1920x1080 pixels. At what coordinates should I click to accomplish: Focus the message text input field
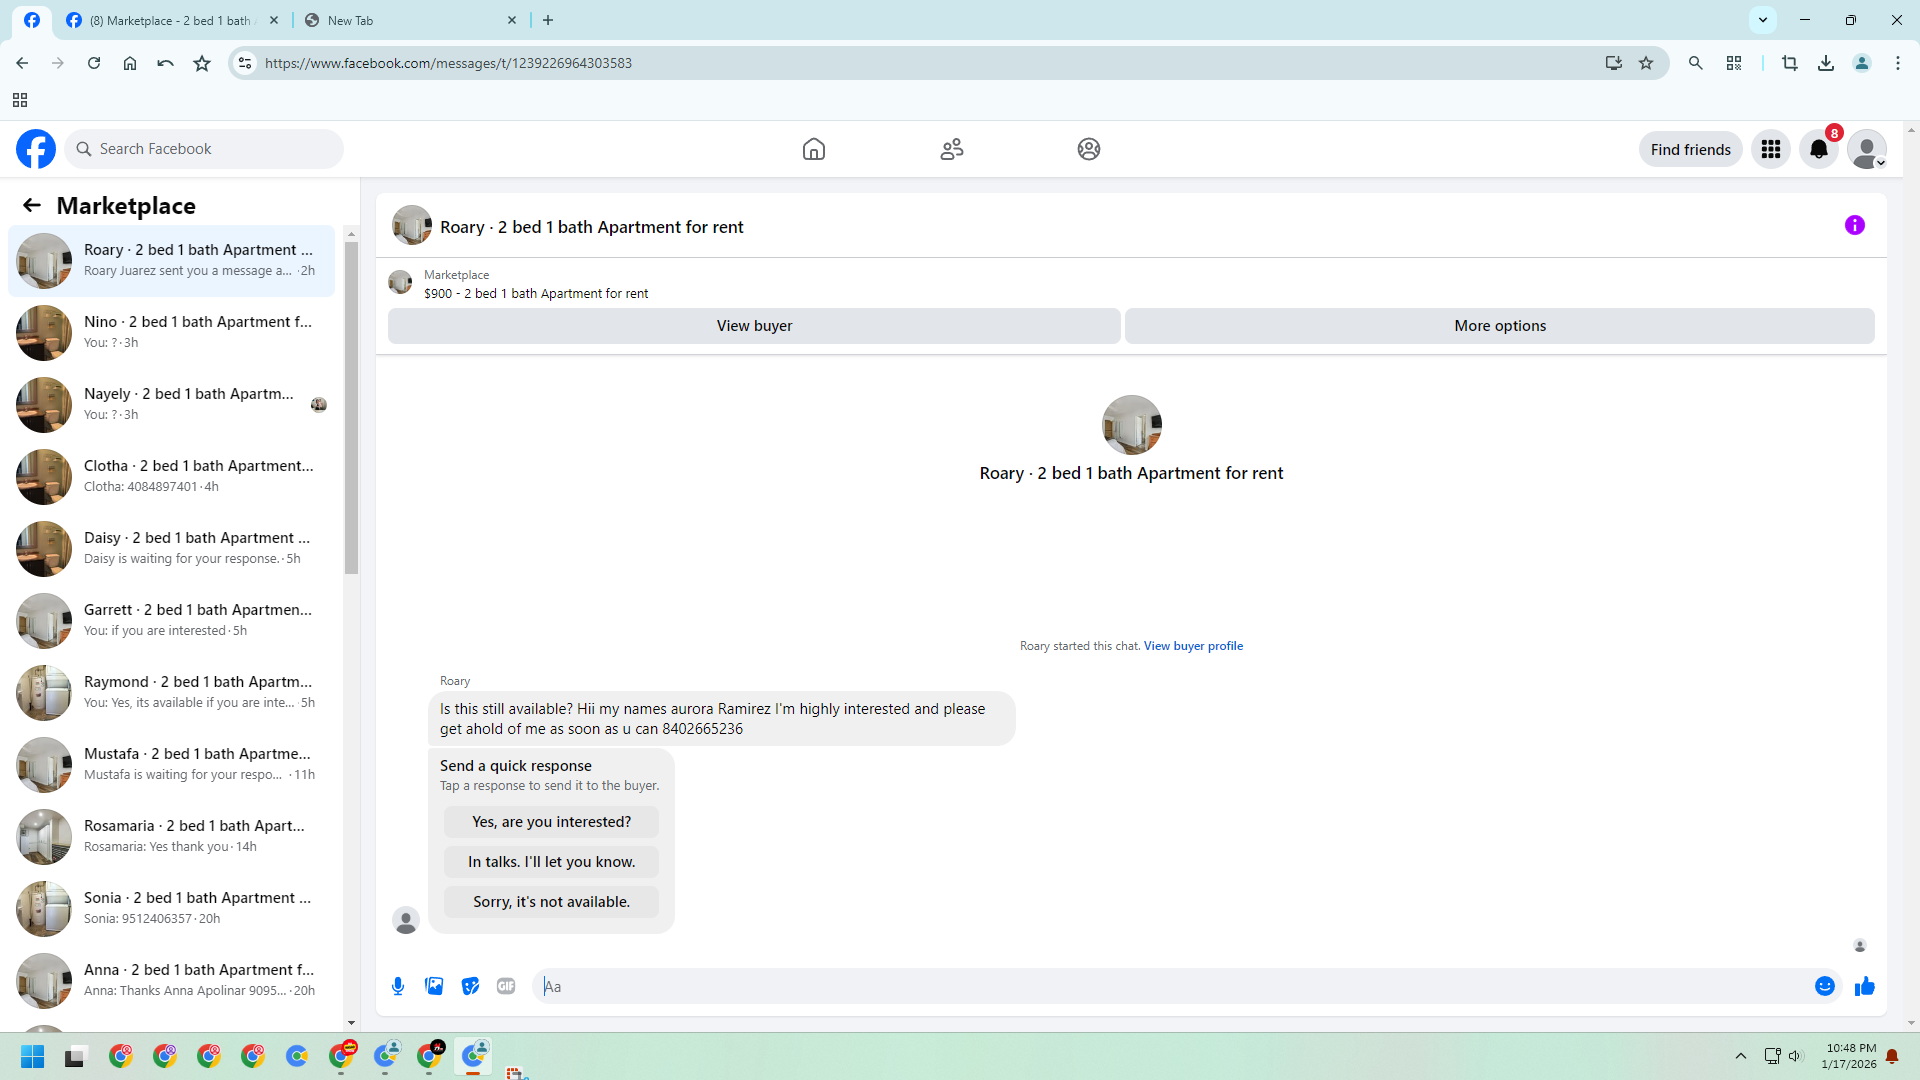coord(1170,986)
